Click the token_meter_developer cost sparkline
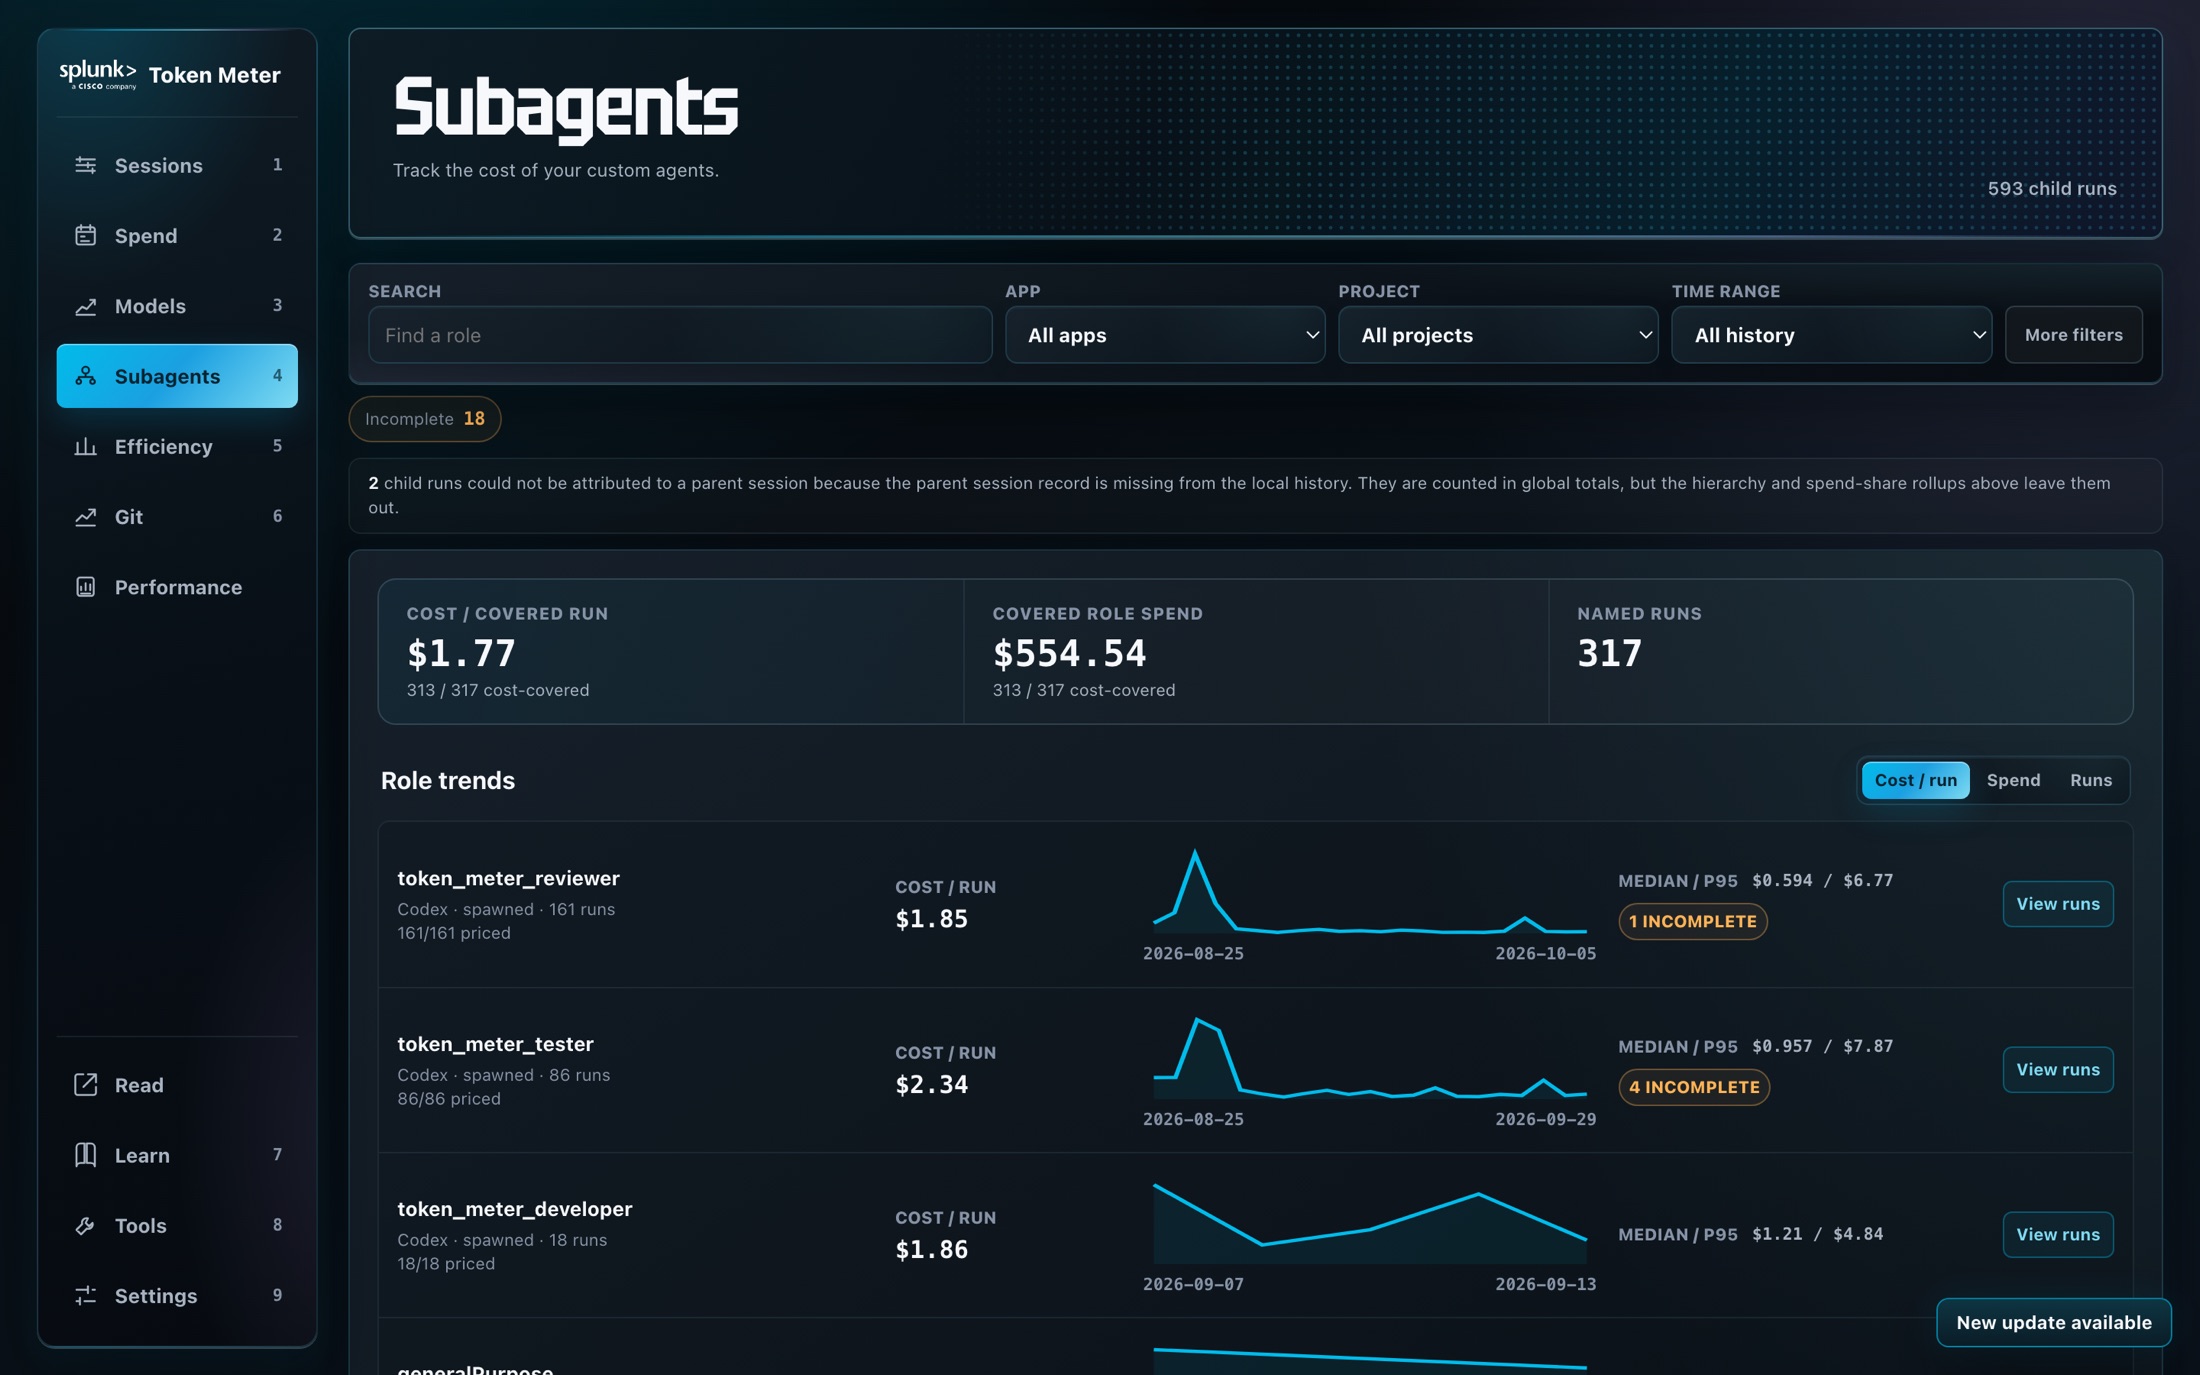The width and height of the screenshot is (2200, 1375). [x=1370, y=1223]
